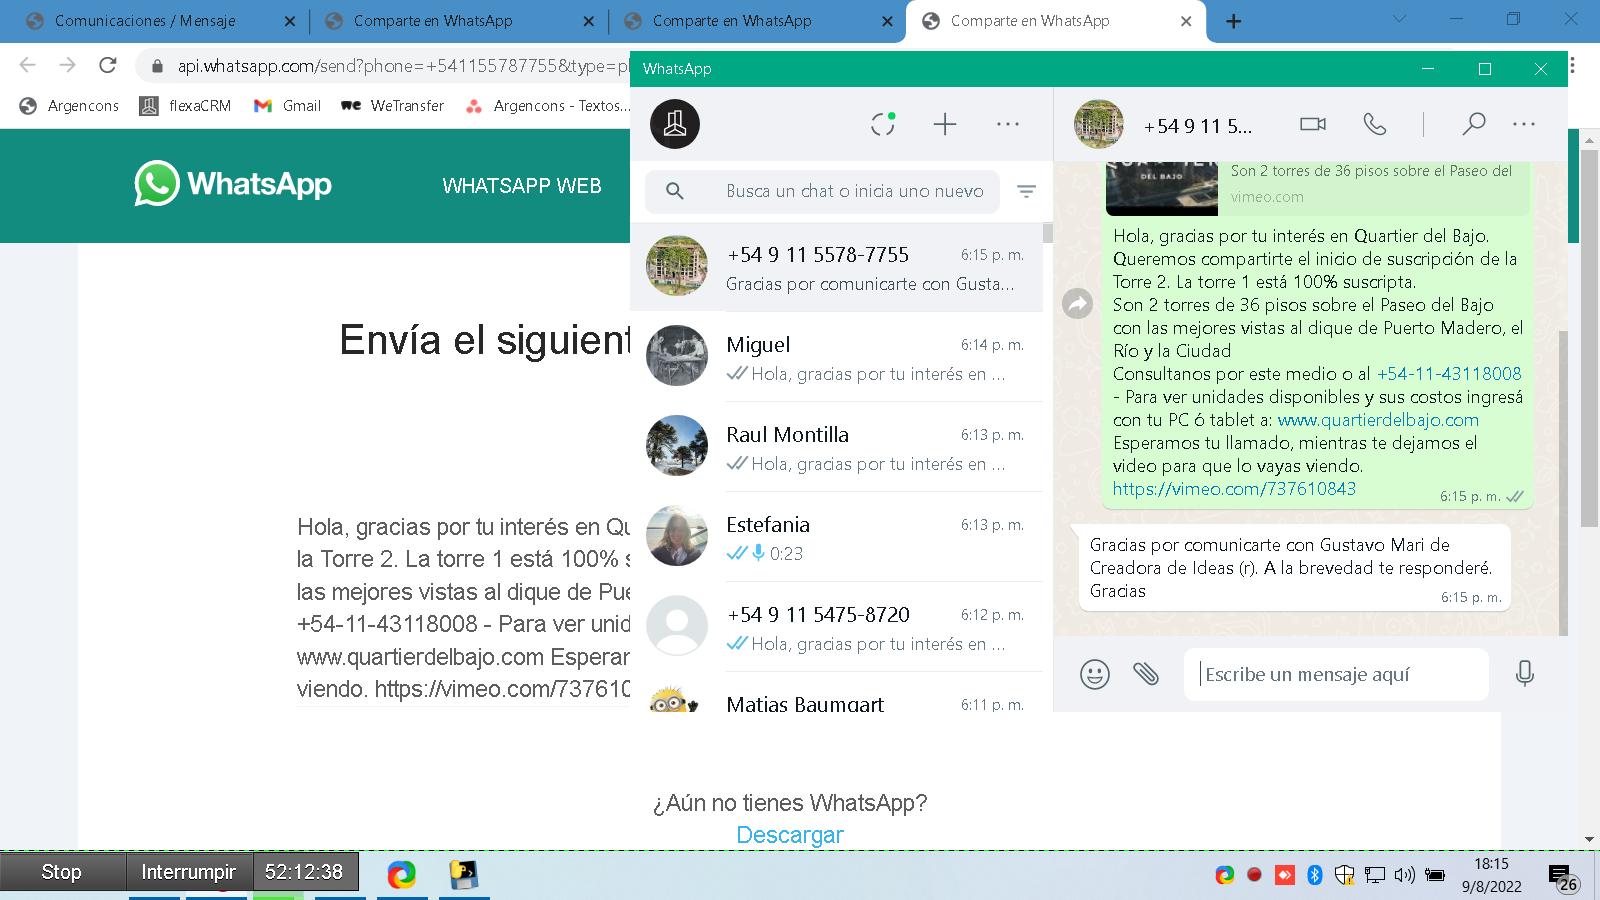Open the notification center with 26 notifications
This screenshot has height=900, width=1600.
(x=1562, y=877)
